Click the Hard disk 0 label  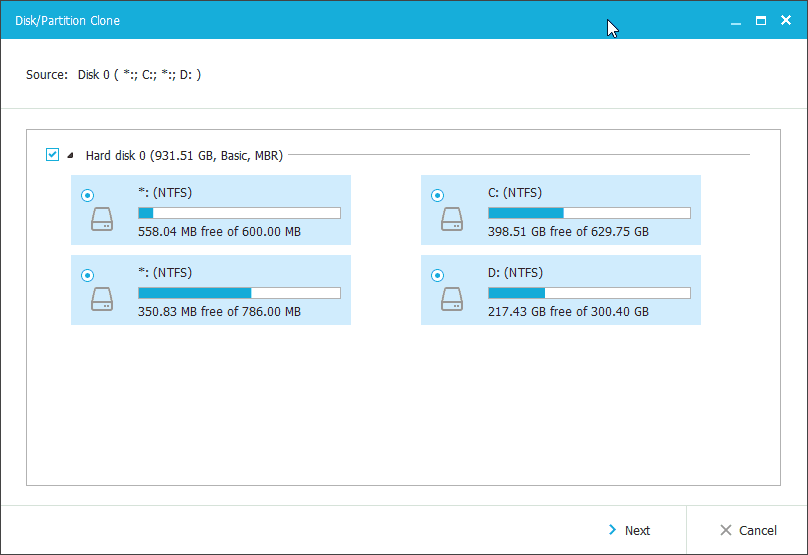click(184, 155)
